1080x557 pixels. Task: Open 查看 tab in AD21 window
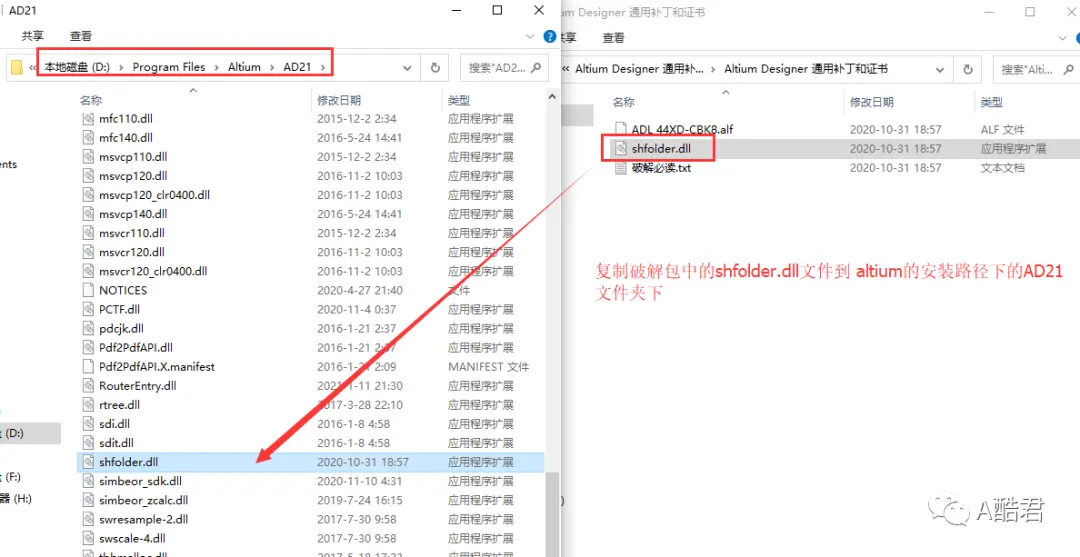pyautogui.click(x=81, y=36)
